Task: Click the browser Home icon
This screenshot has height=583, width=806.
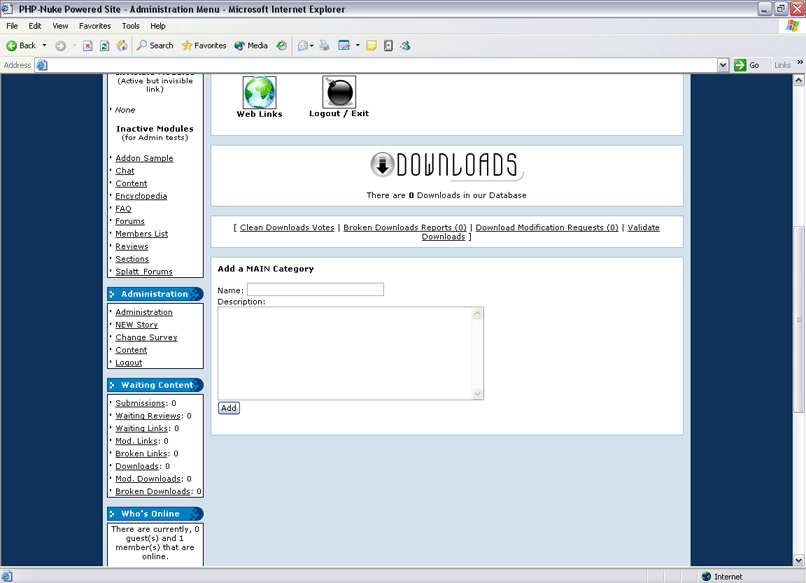Action: click(122, 45)
